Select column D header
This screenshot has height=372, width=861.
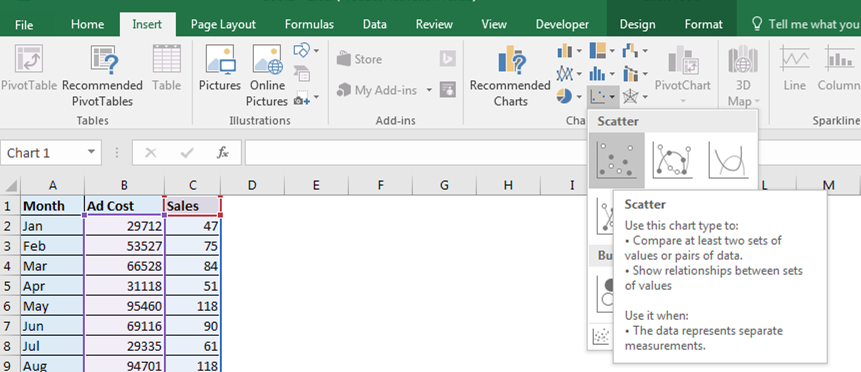click(x=252, y=186)
